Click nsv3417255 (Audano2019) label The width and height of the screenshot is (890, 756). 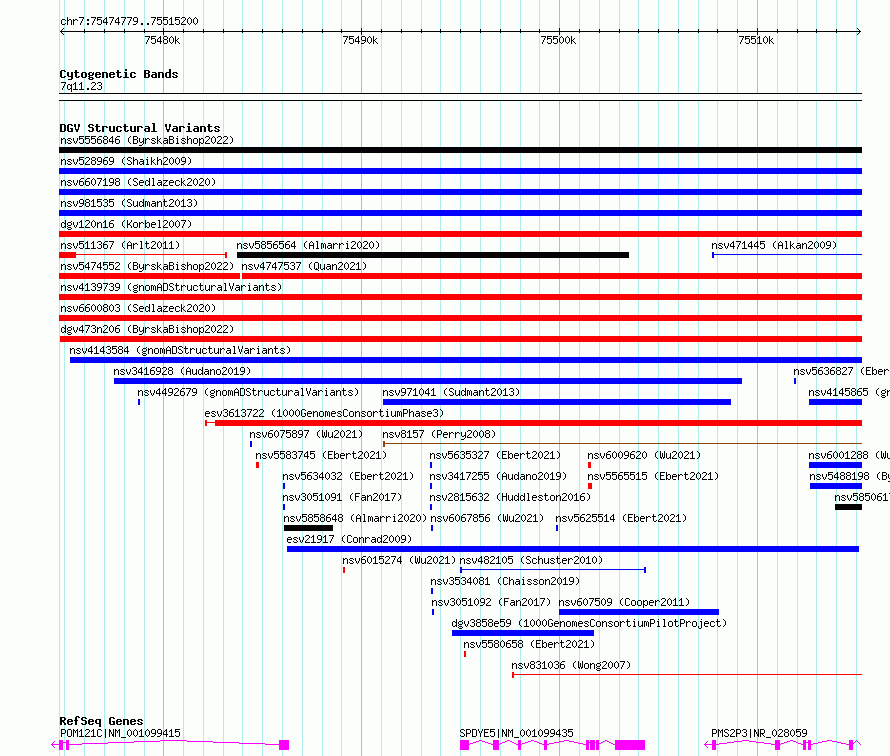pos(498,476)
